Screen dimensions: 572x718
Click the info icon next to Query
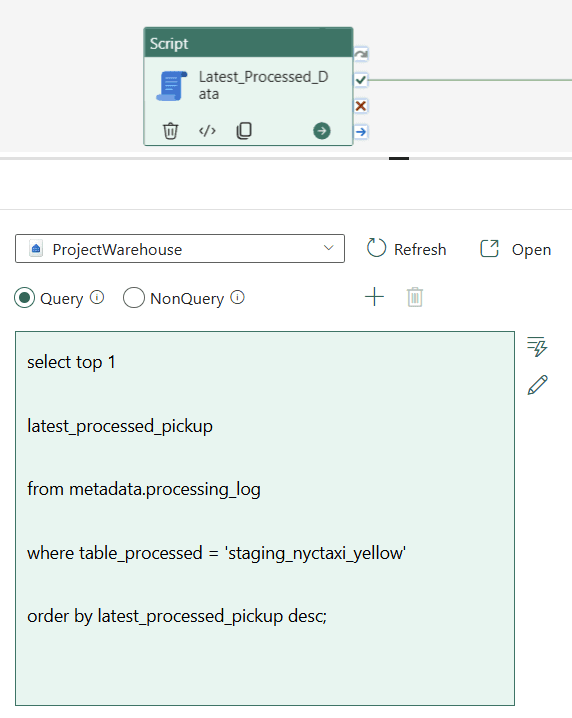point(97,297)
